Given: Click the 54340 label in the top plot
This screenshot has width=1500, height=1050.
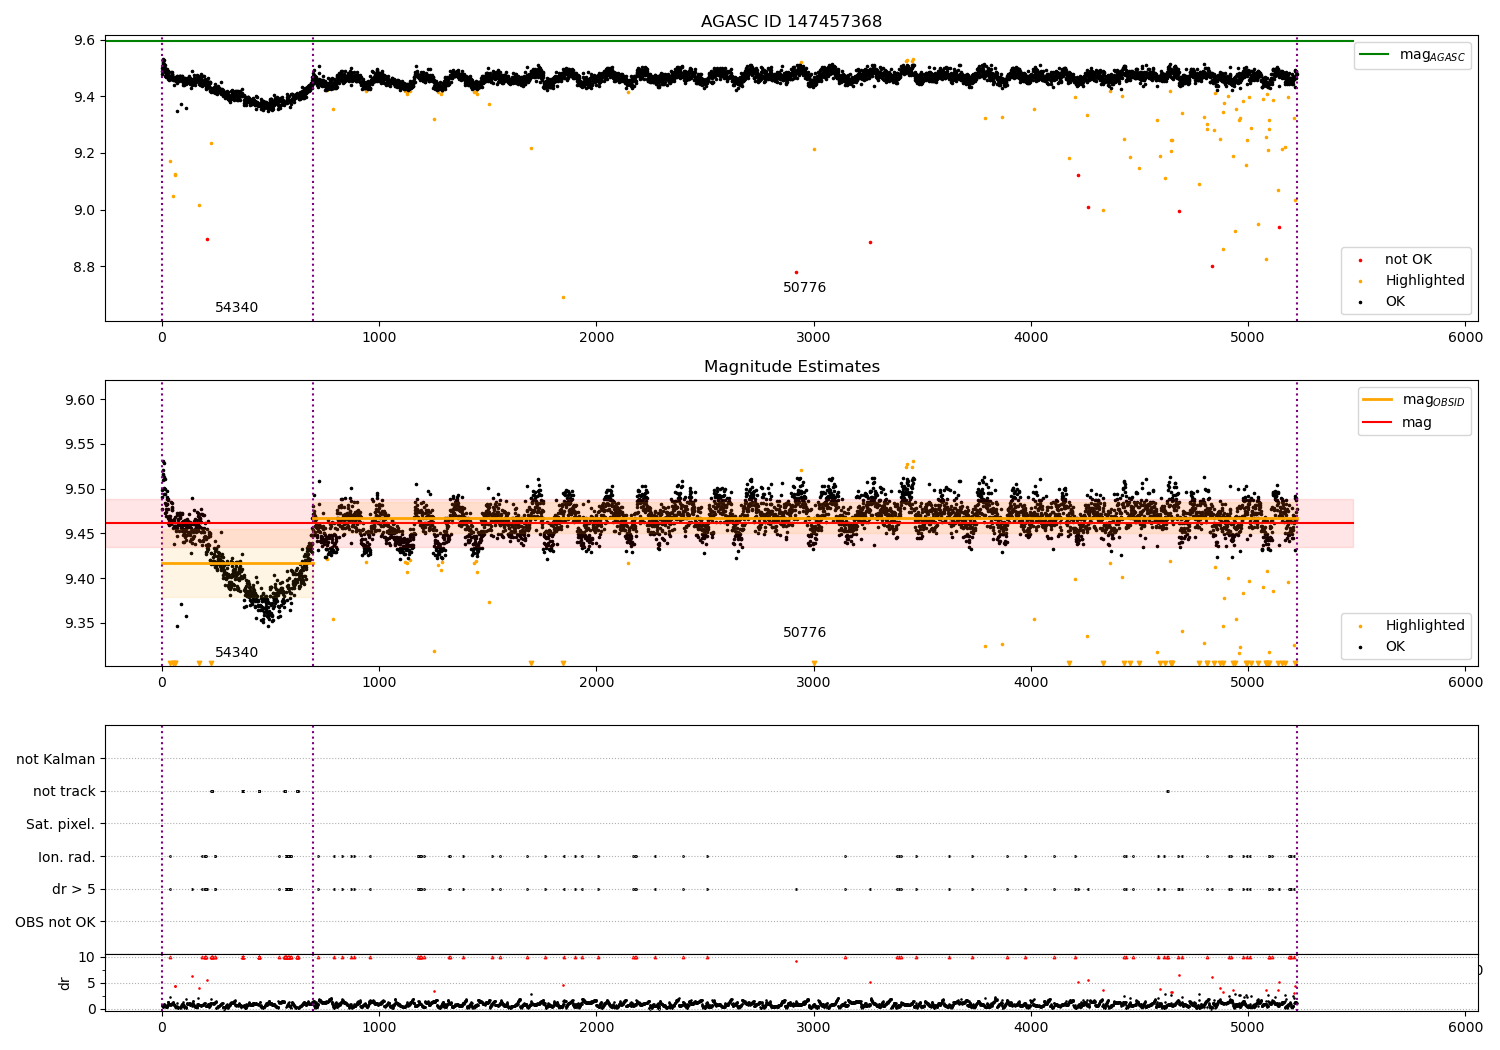Looking at the screenshot, I should (x=236, y=308).
